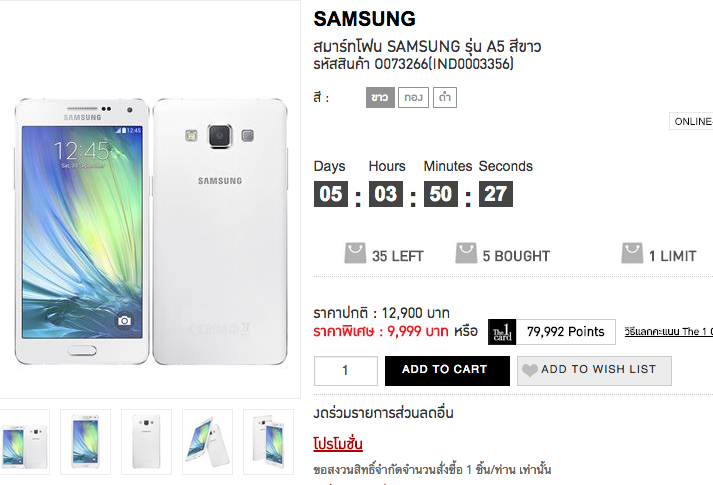
Task: Open The 1 Card points redemption link
Action: pos(668,332)
